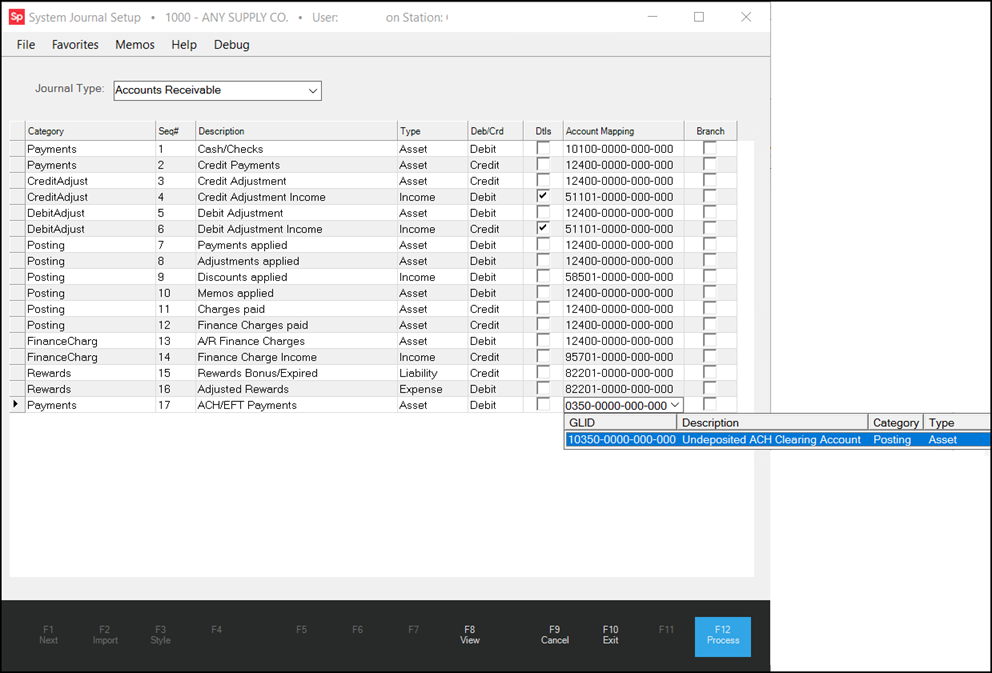This screenshot has height=673, width=992.
Task: Click F9 Cancel function key
Action: 554,635
